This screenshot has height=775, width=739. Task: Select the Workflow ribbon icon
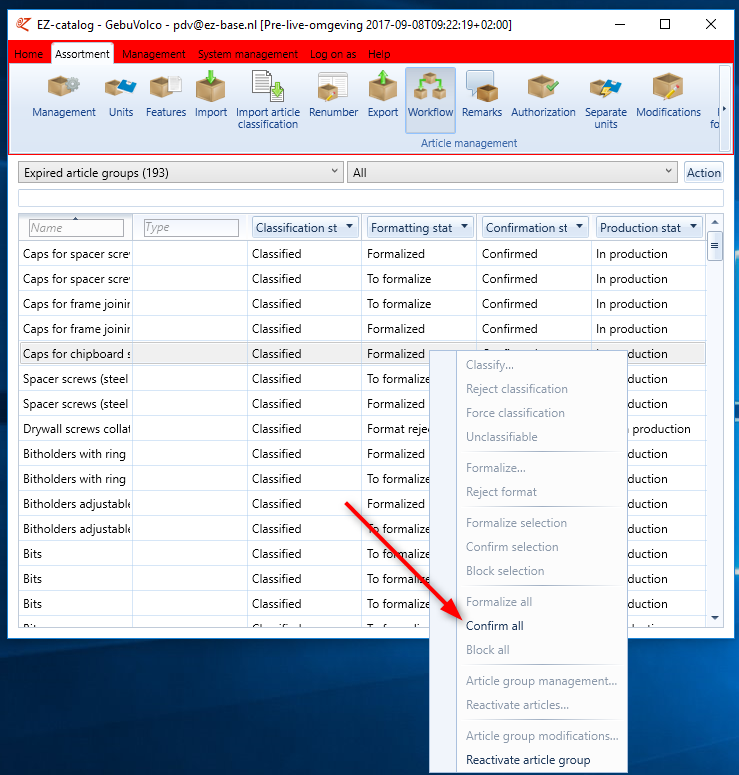[x=430, y=99]
